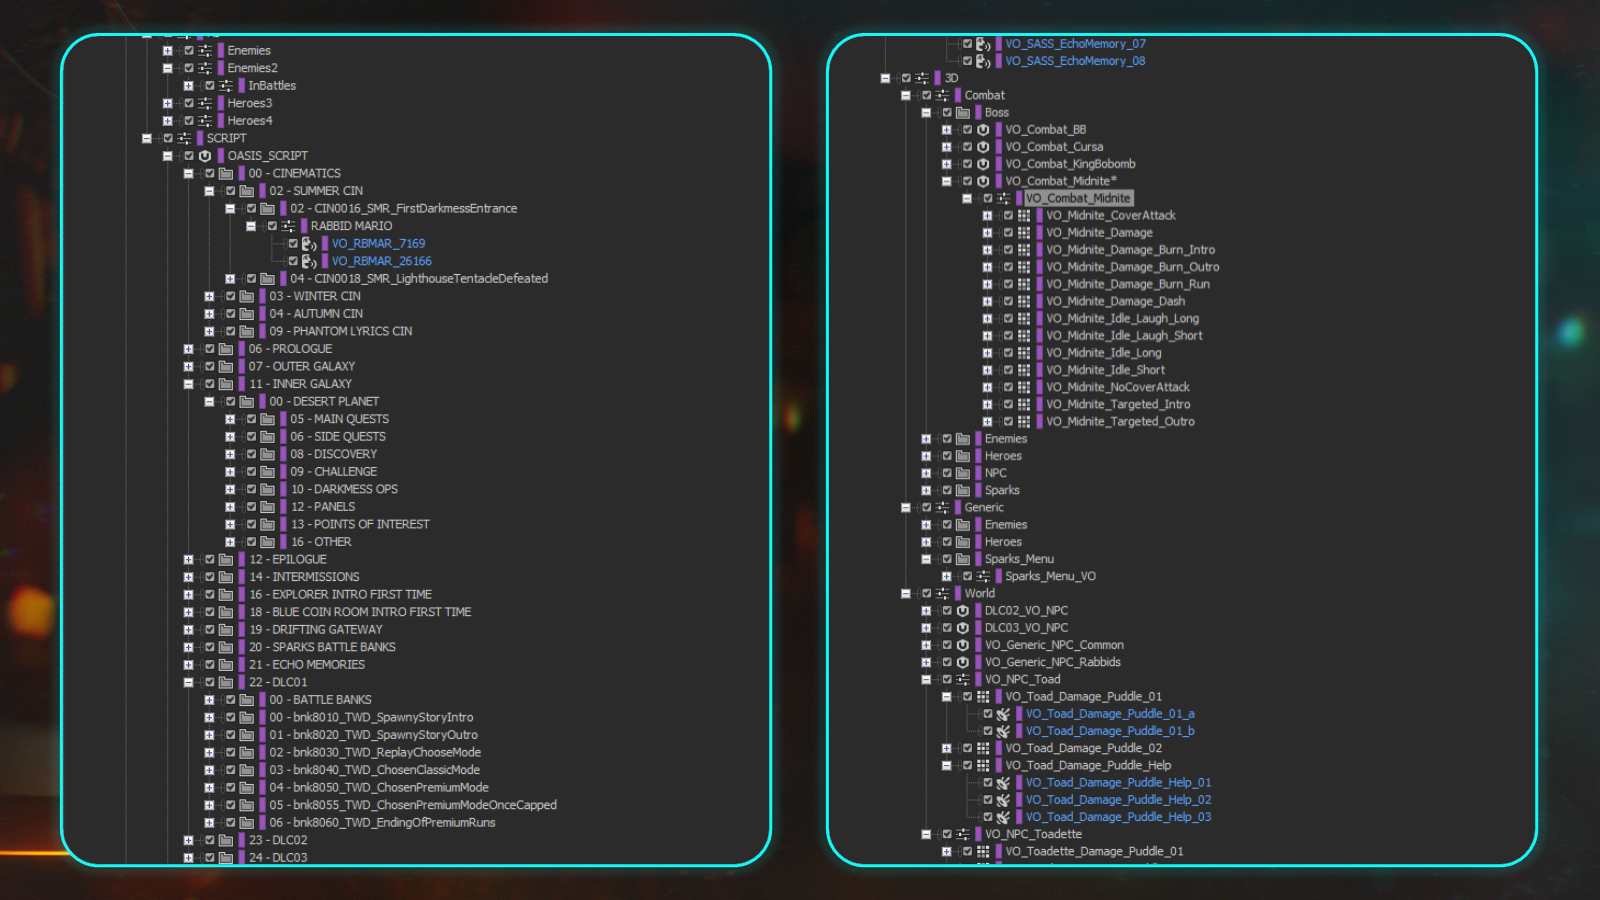This screenshot has width=1600, height=900.
Task: Click the work unit icon for VO_Combat_KingBobomb
Action: coord(983,164)
